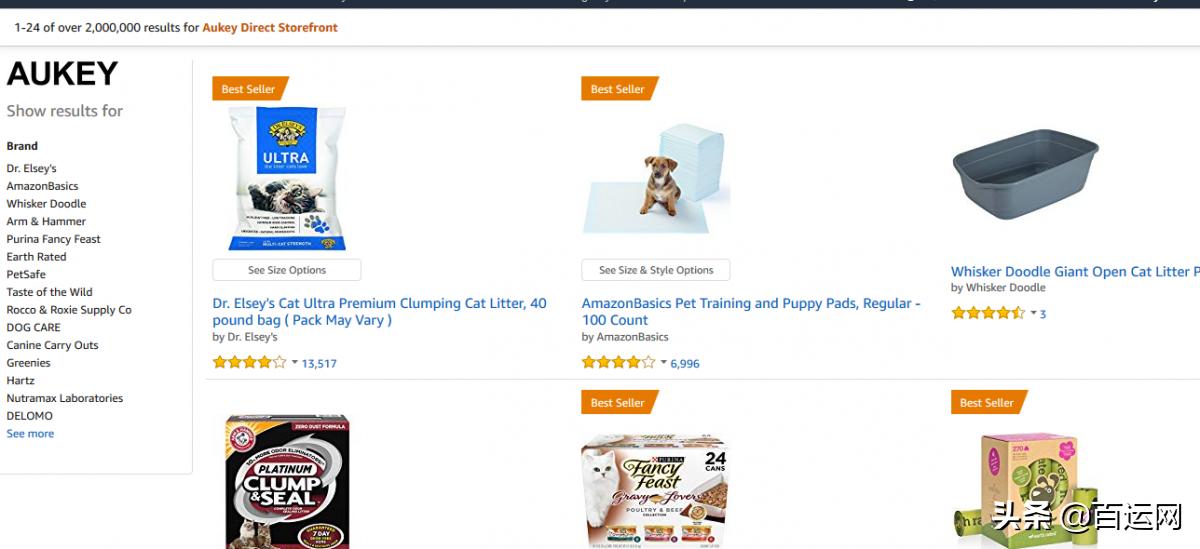Expand brand list with See more
The height and width of the screenshot is (549, 1200).
coord(30,434)
